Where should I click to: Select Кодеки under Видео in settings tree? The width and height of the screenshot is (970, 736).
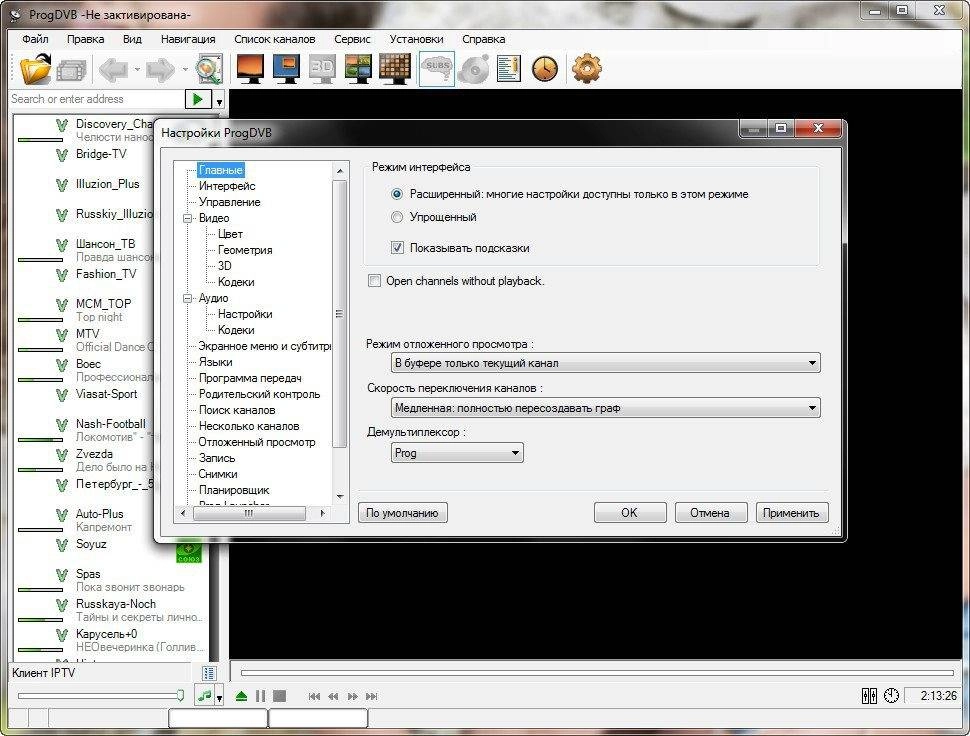pyautogui.click(x=236, y=282)
